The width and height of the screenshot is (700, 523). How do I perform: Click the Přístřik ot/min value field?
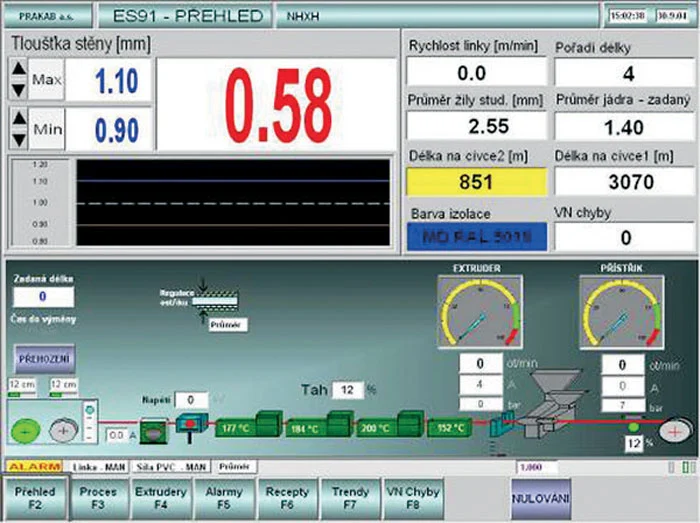point(622,365)
